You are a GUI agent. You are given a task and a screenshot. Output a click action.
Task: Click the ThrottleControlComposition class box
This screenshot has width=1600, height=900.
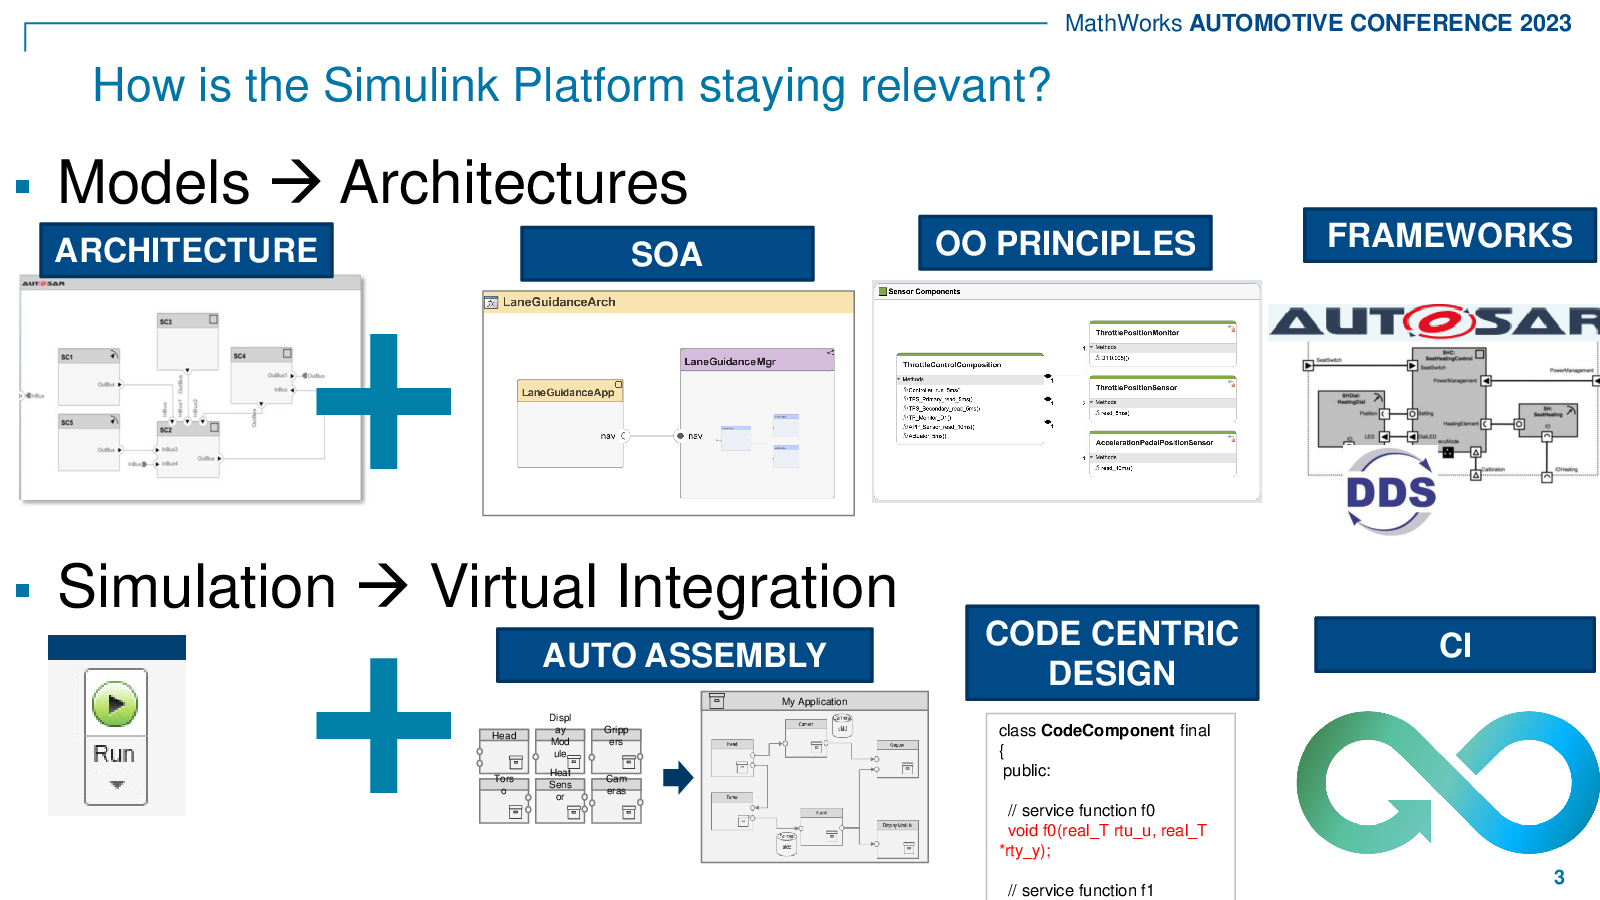pyautogui.click(x=970, y=398)
